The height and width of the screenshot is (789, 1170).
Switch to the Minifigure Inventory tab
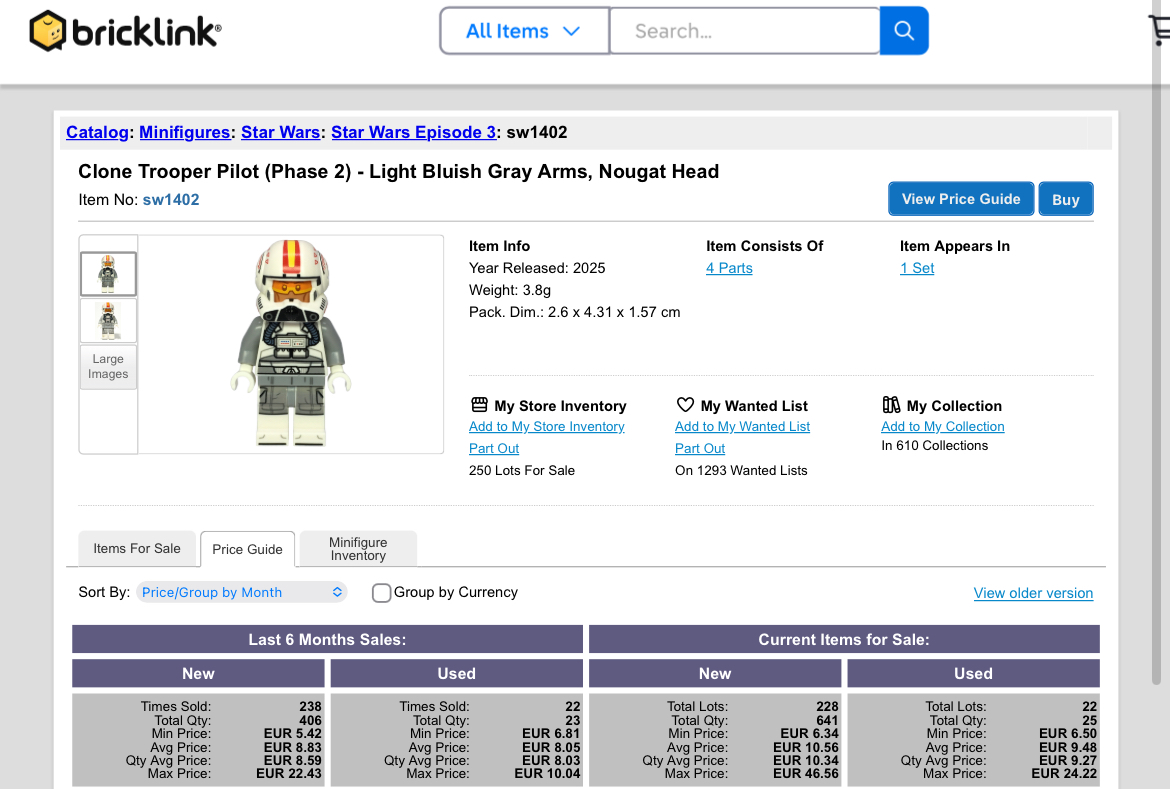(358, 549)
